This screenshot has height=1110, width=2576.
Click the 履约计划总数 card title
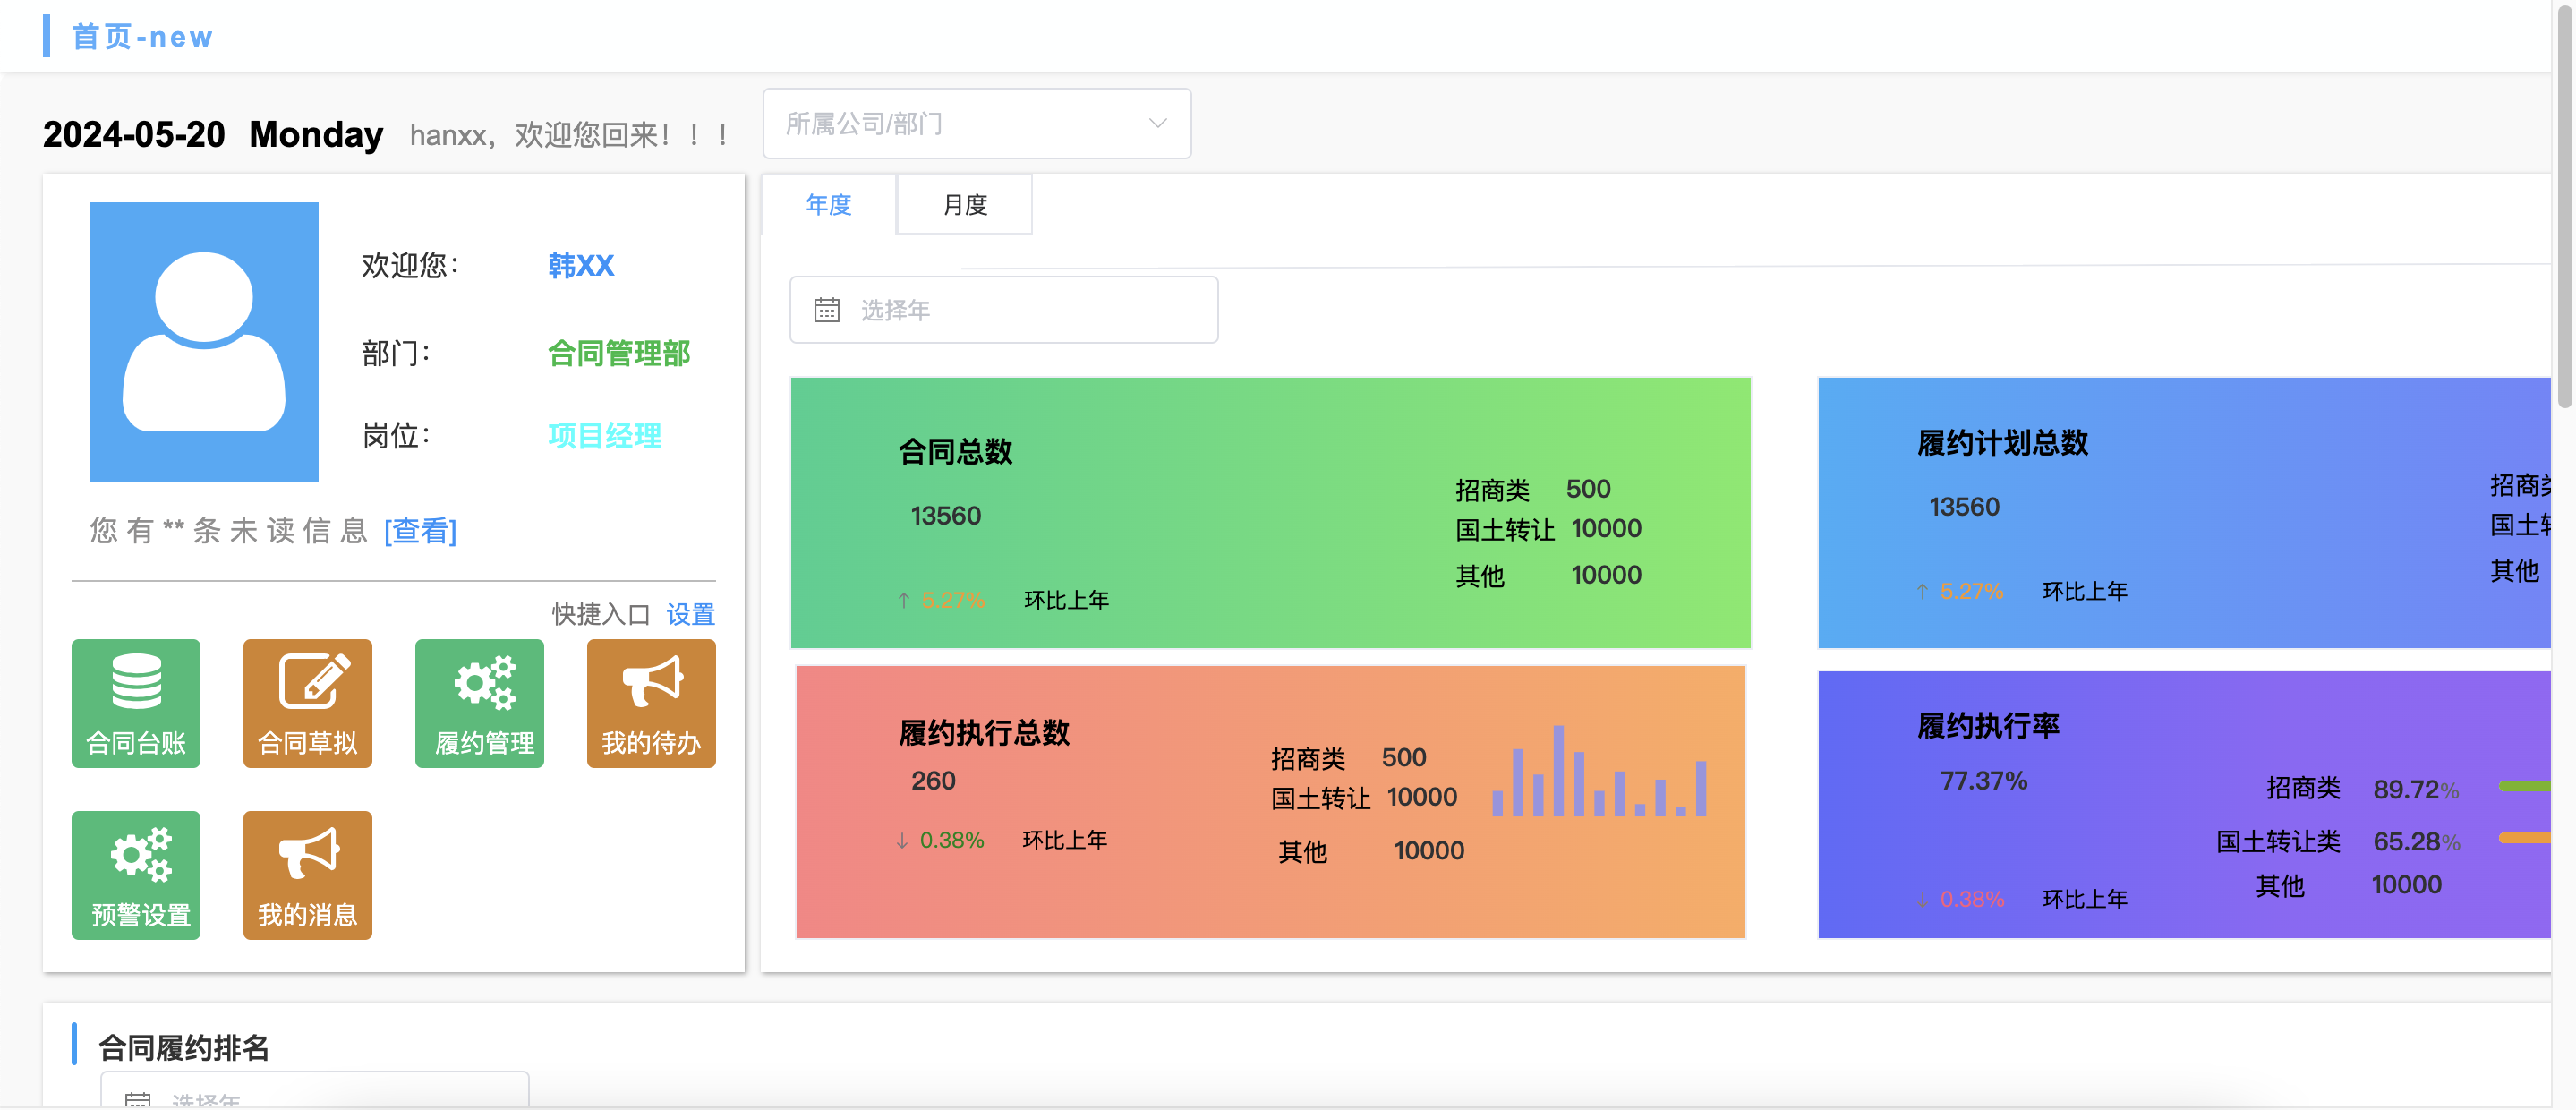click(x=2003, y=443)
